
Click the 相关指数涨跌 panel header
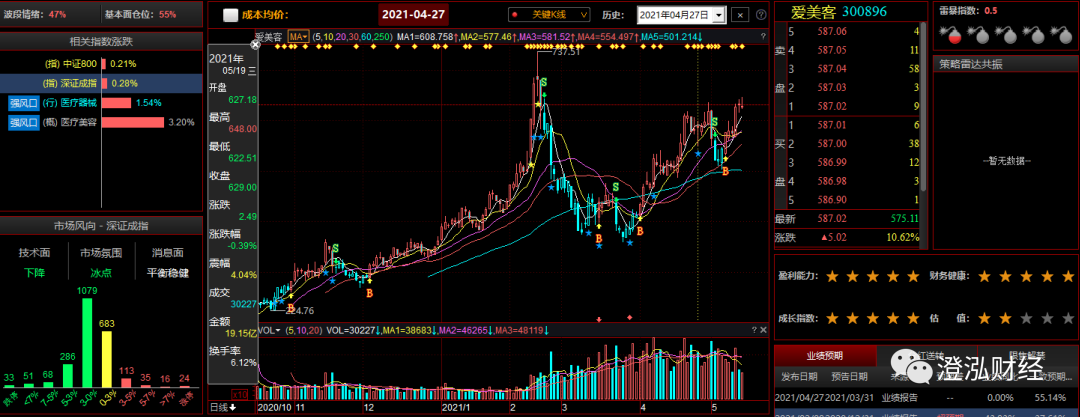[x=102, y=41]
